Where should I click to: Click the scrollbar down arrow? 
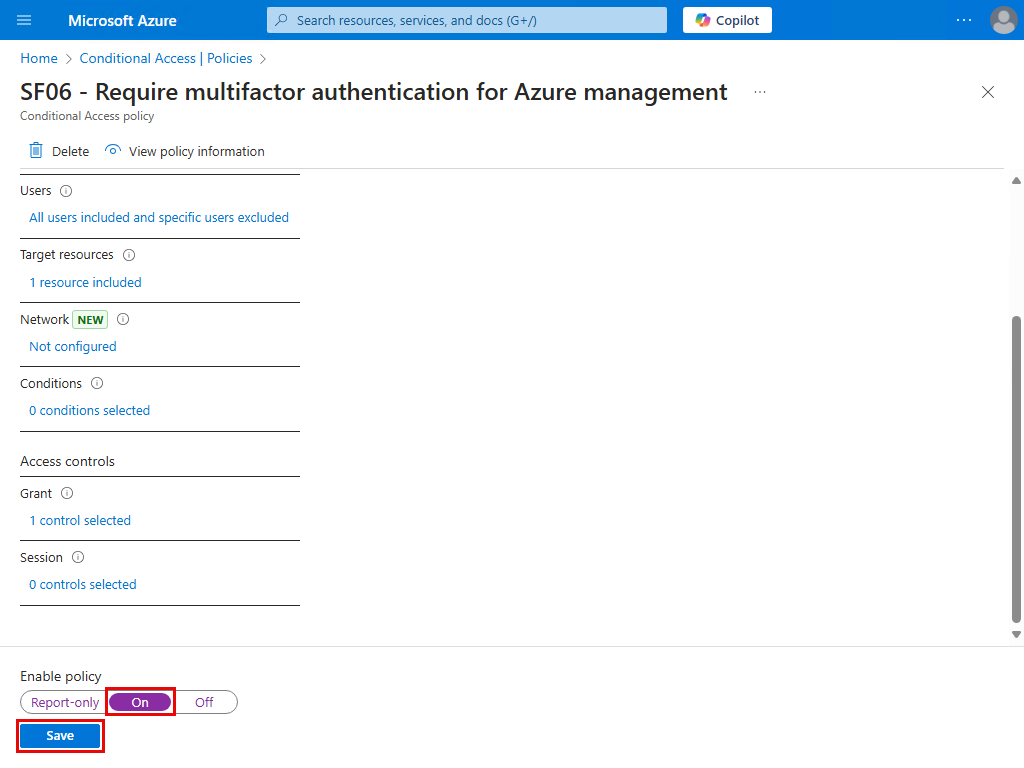[x=1016, y=634]
